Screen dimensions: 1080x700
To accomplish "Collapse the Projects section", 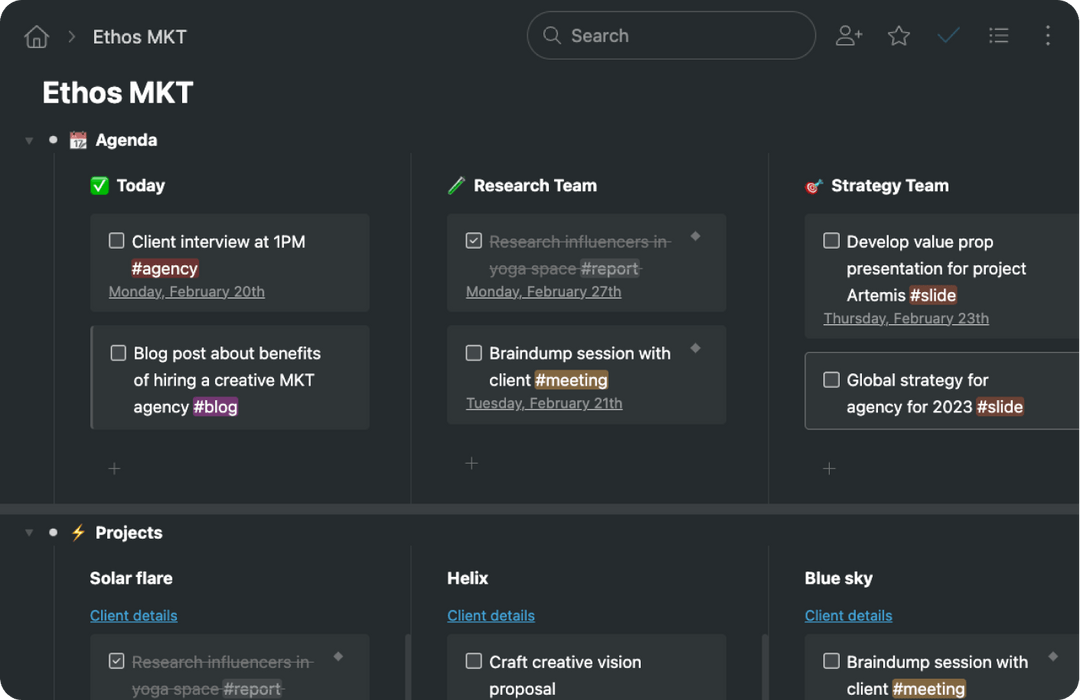I will [x=29, y=533].
